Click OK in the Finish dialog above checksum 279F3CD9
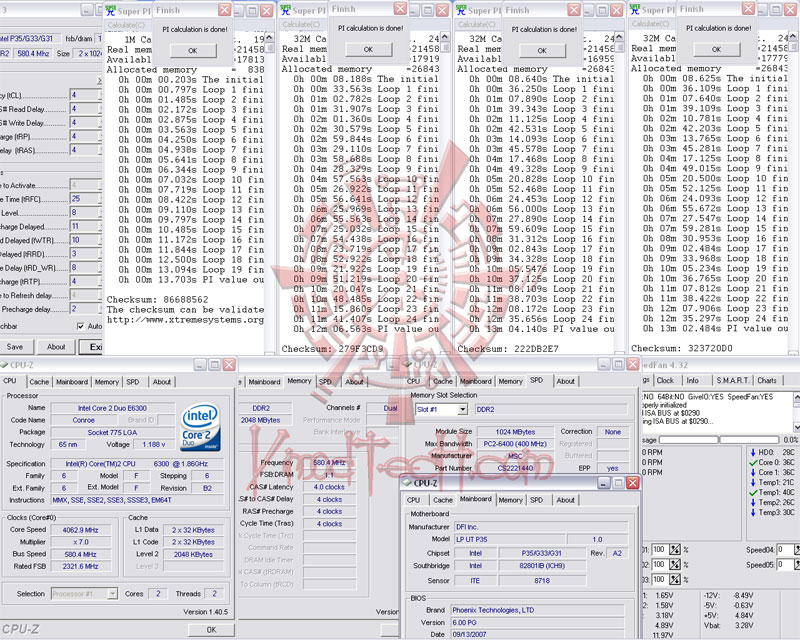The image size is (800, 640). (368, 50)
